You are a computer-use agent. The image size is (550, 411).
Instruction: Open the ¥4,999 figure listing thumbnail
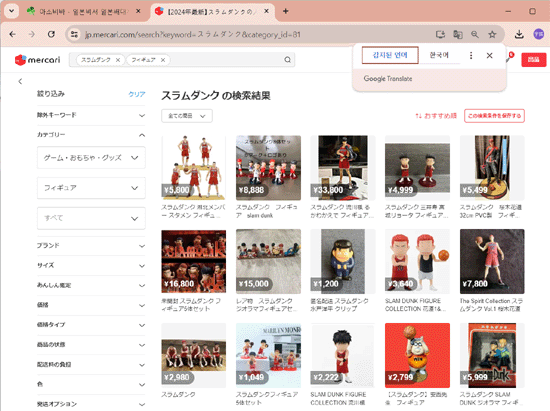[x=417, y=168]
